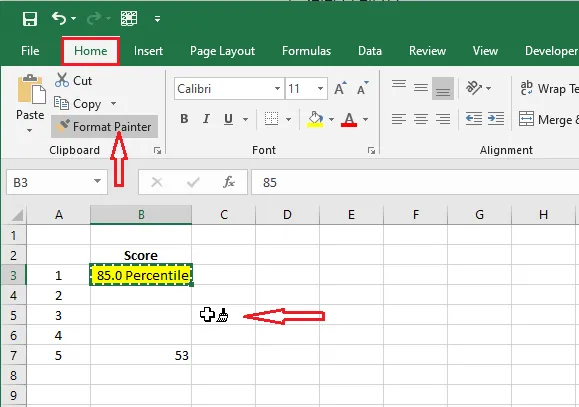The image size is (579, 407).
Task: Click the Insert Function fx icon
Action: (229, 182)
